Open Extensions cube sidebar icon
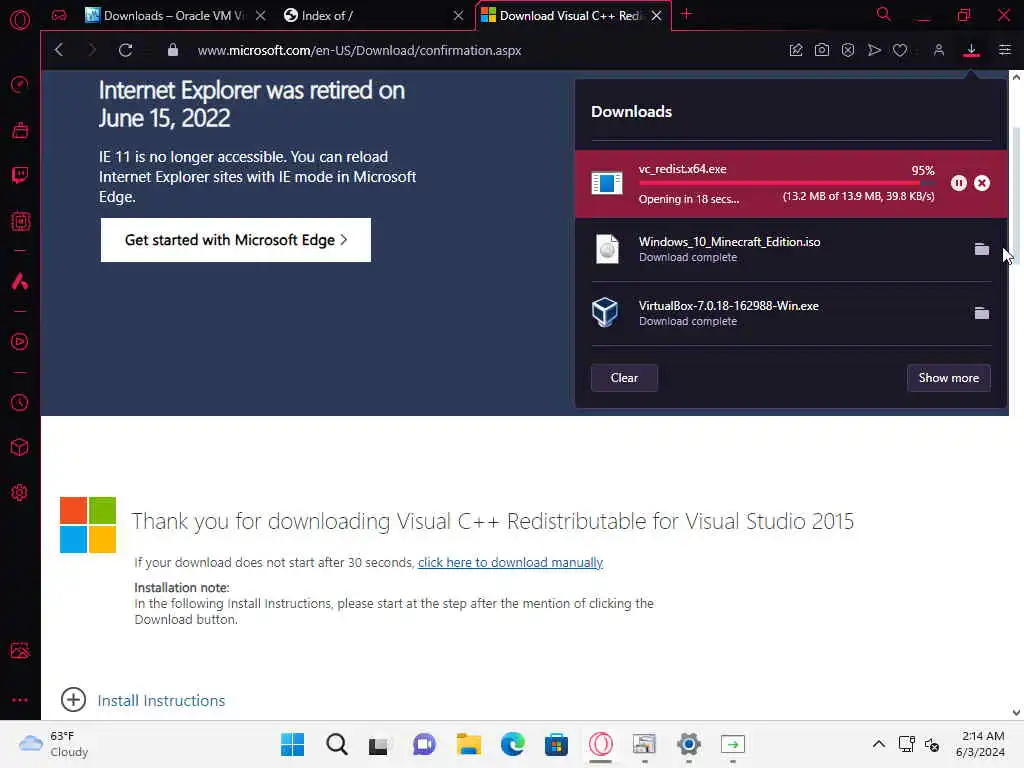 pyautogui.click(x=20, y=447)
